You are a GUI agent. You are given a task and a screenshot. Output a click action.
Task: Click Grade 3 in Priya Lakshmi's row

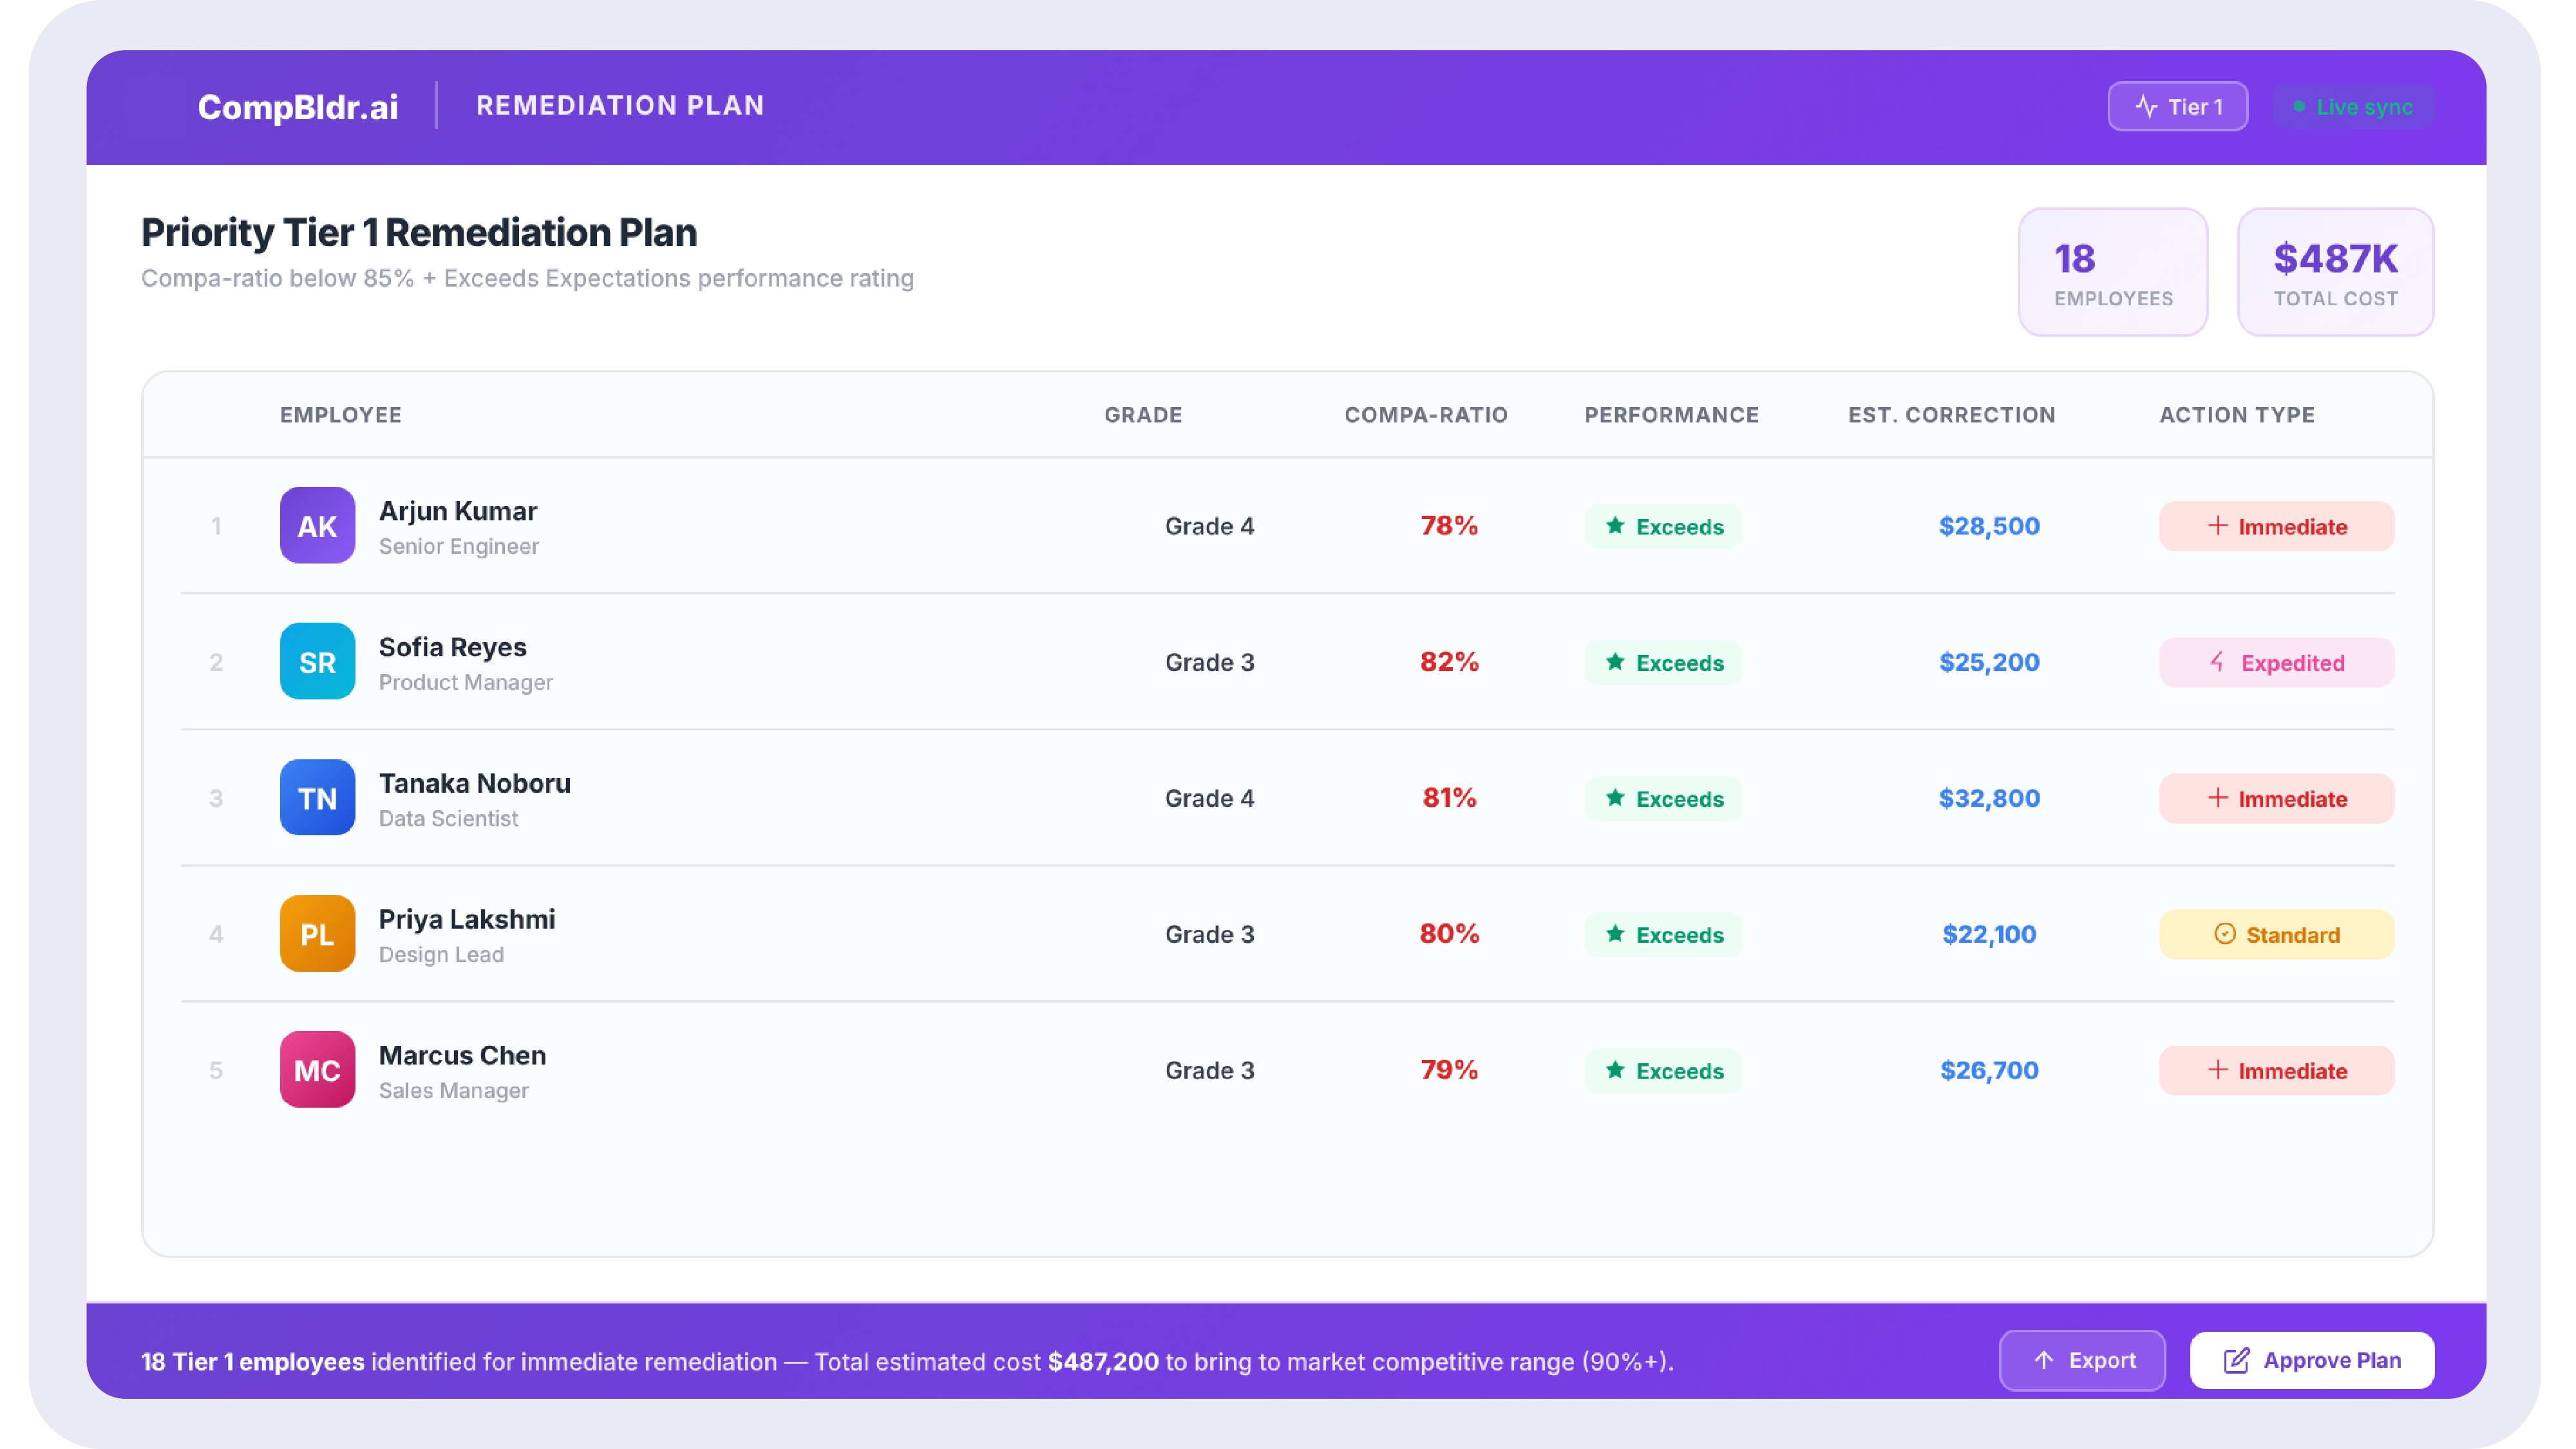point(1209,934)
